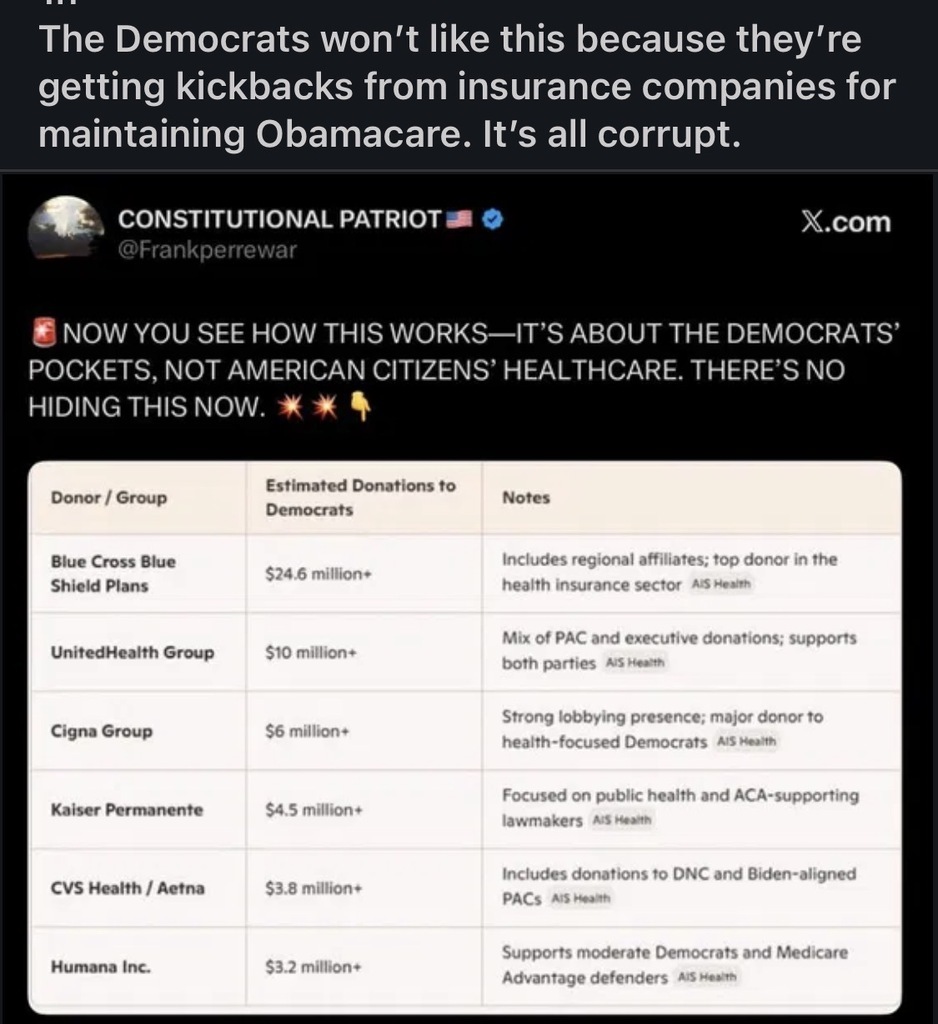Click the first explosion emoji after 'NOW.'
The height and width of the screenshot is (1024, 938).
click(293, 408)
